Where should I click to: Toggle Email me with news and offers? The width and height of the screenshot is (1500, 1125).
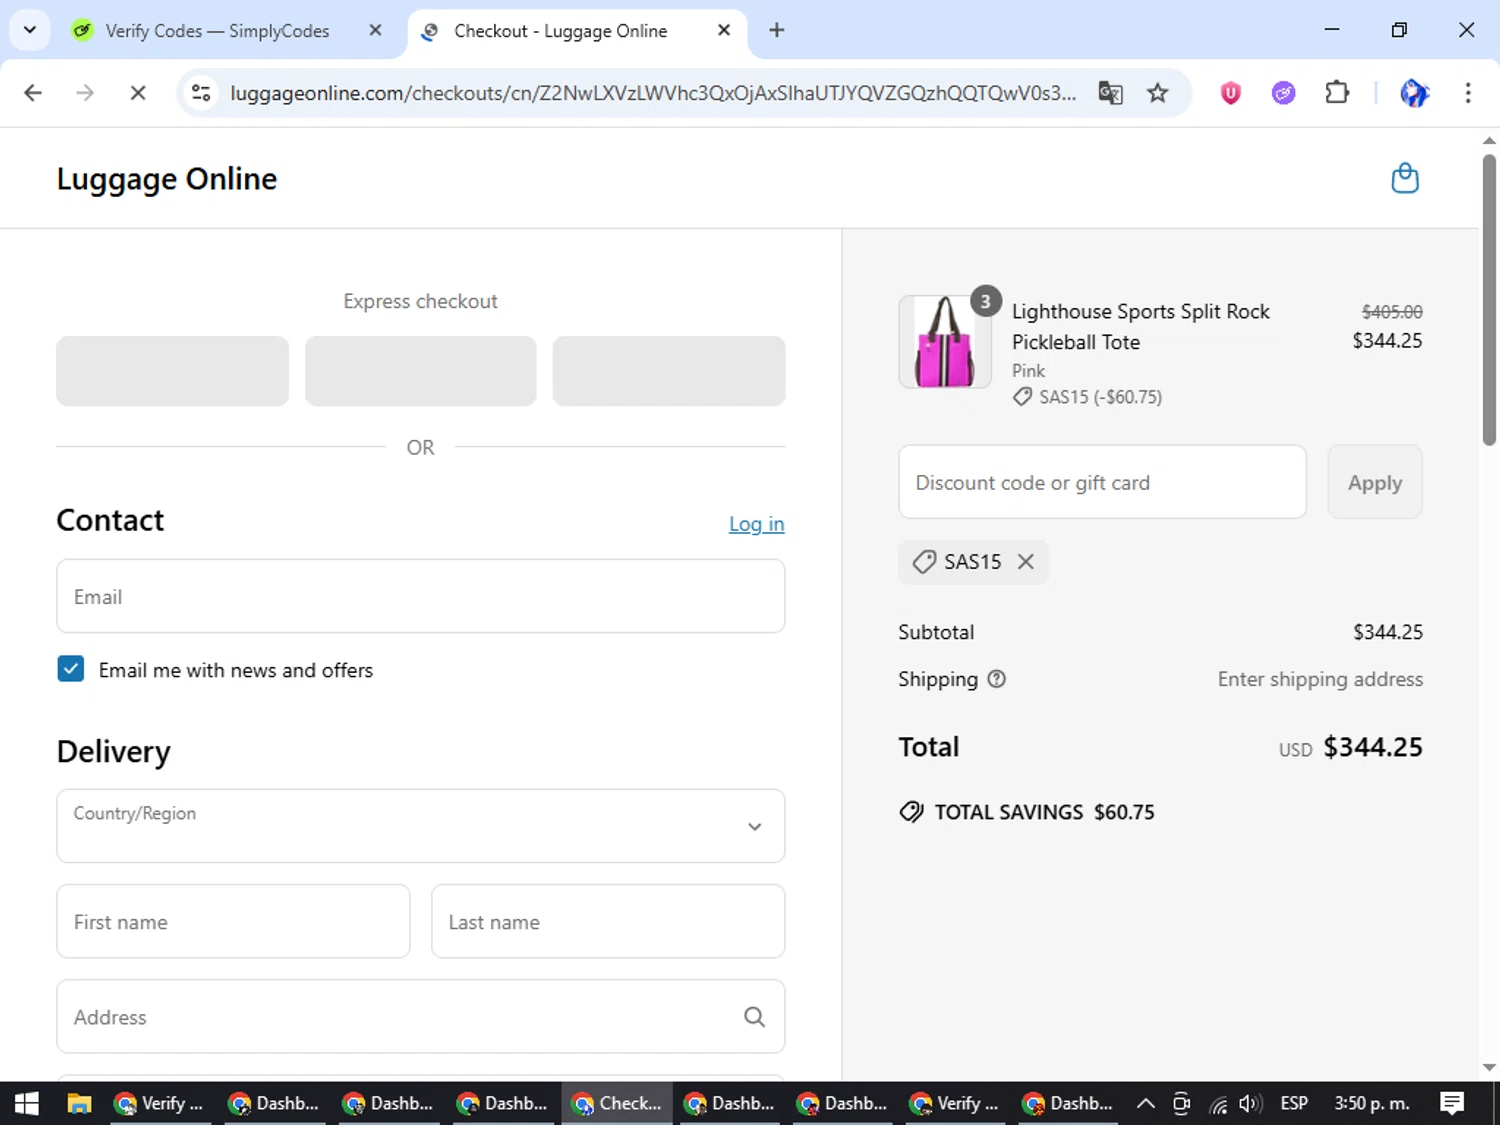[x=71, y=669]
